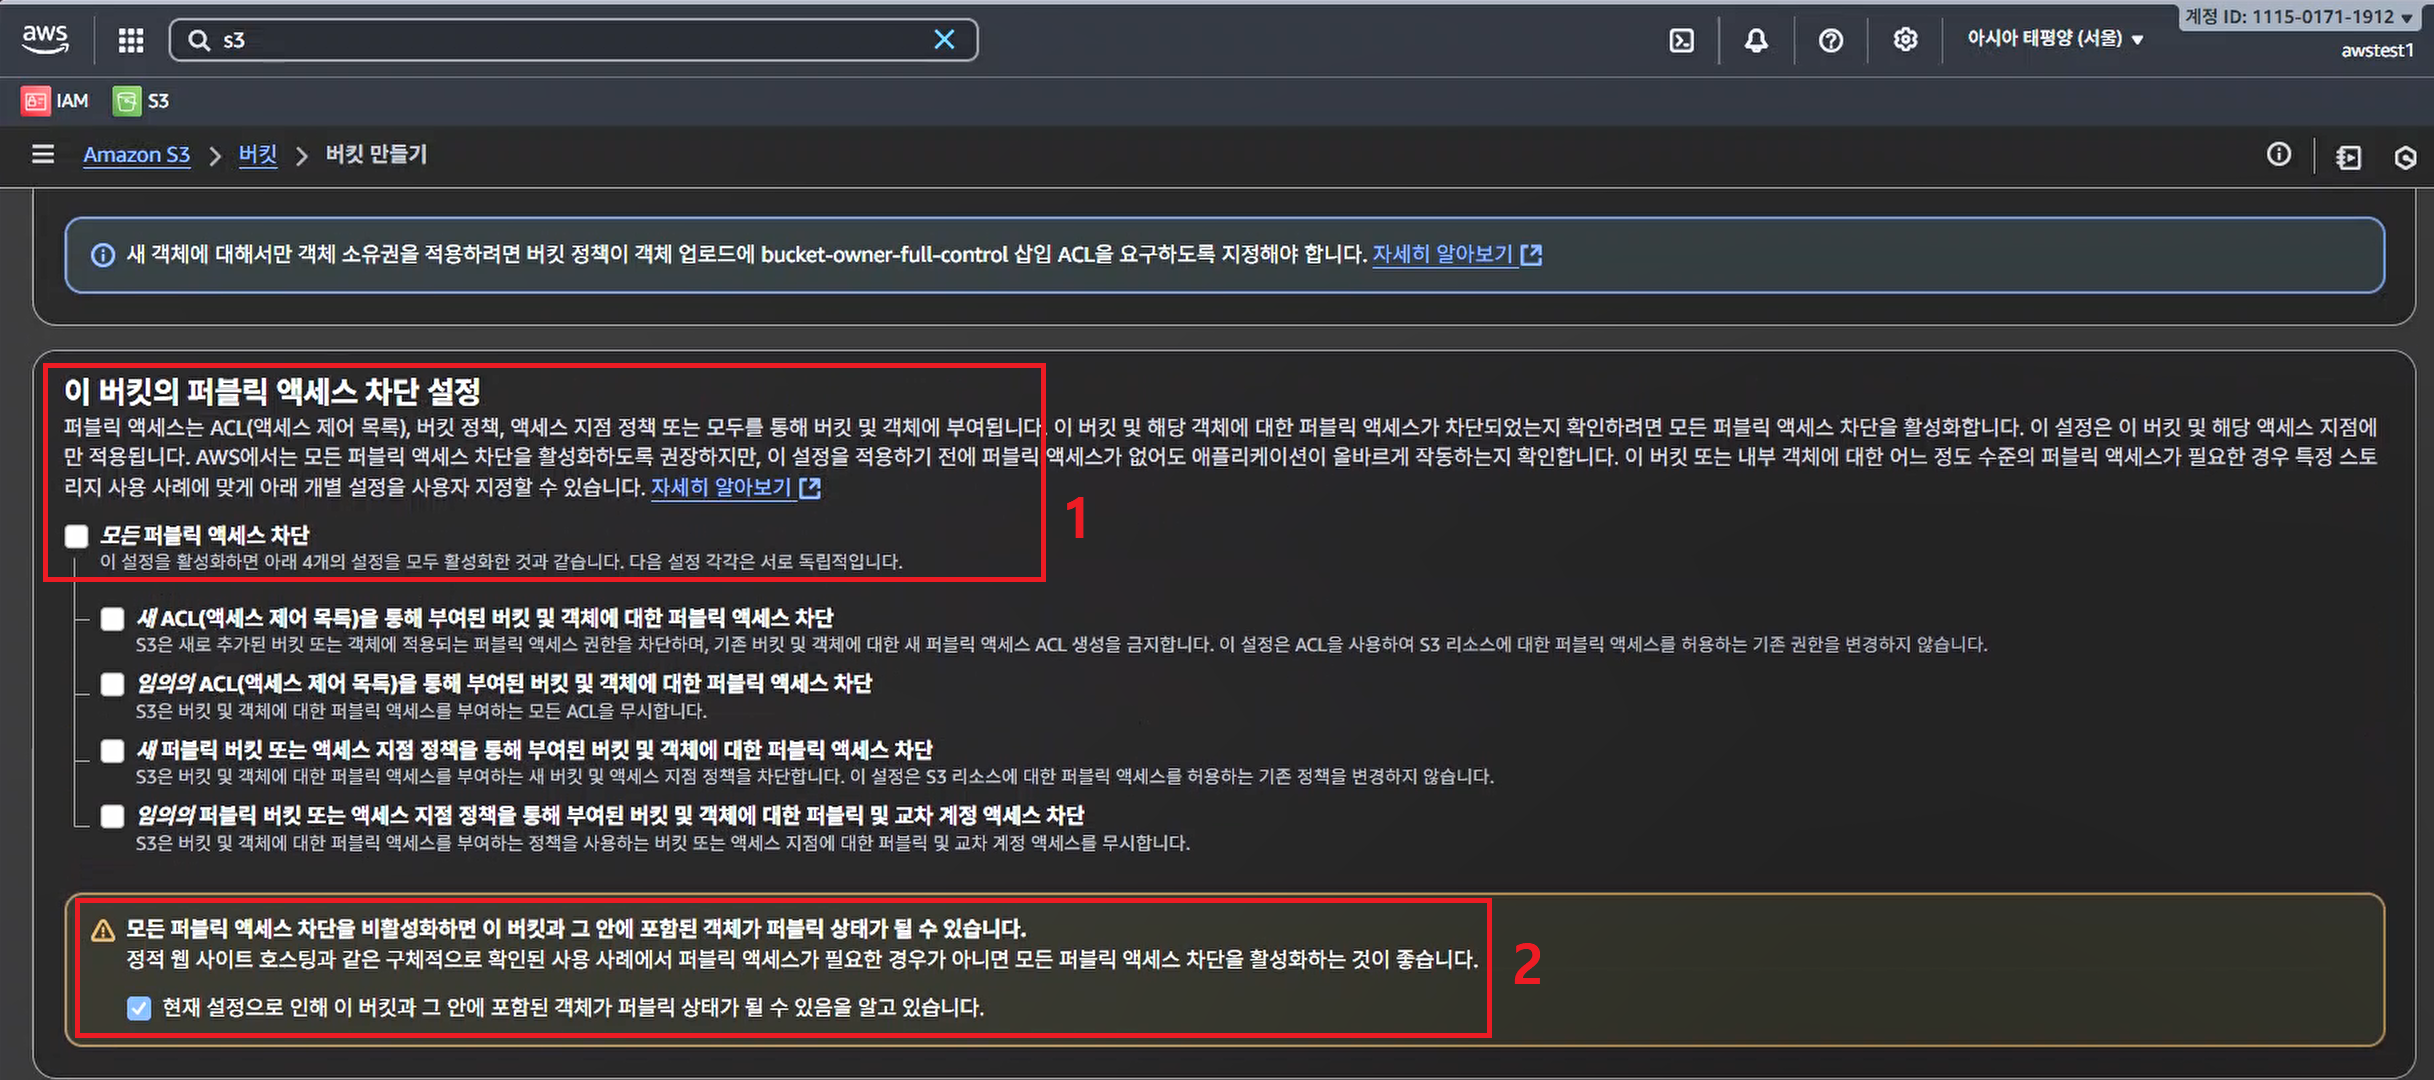Check '새 ACL' public access block checkbox
The image size is (2434, 1080).
pyautogui.click(x=112, y=619)
